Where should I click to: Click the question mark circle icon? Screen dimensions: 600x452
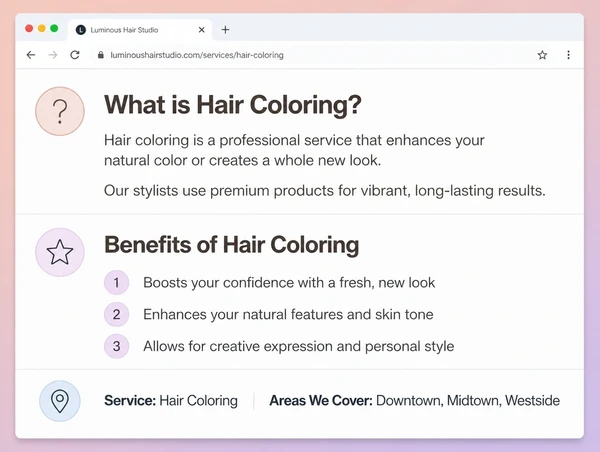60,111
